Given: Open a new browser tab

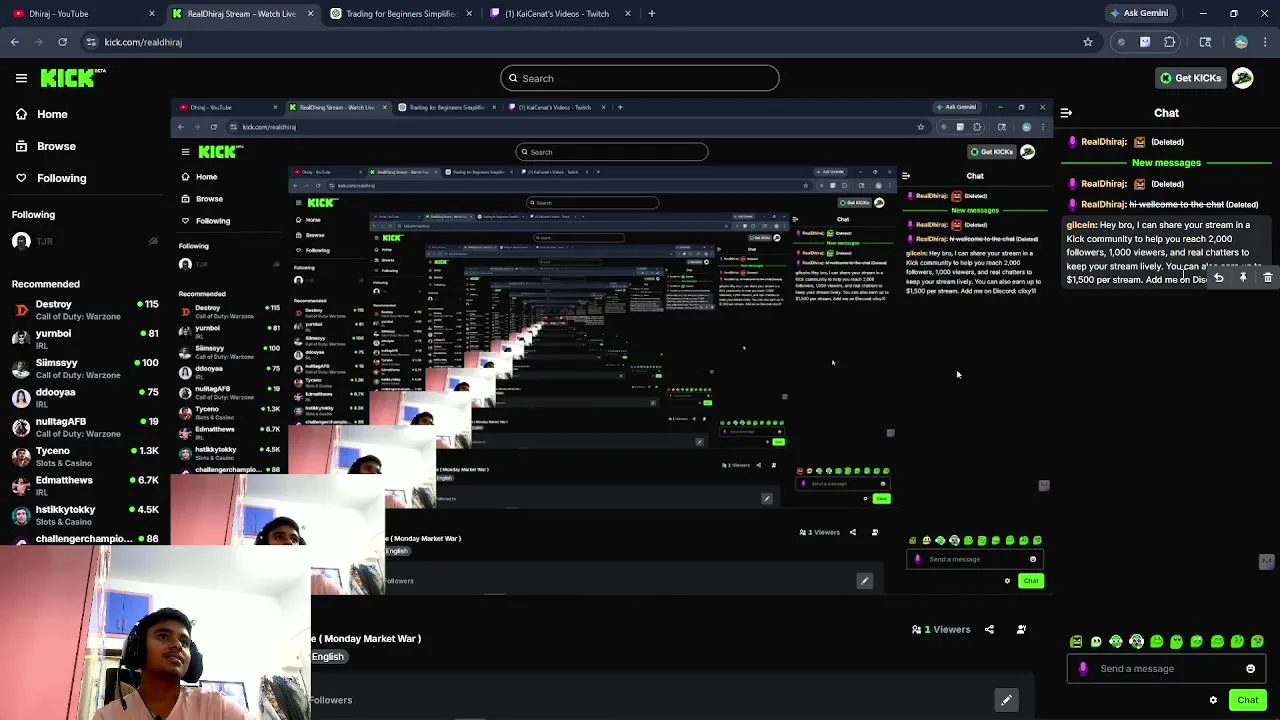Looking at the screenshot, I should (651, 14).
